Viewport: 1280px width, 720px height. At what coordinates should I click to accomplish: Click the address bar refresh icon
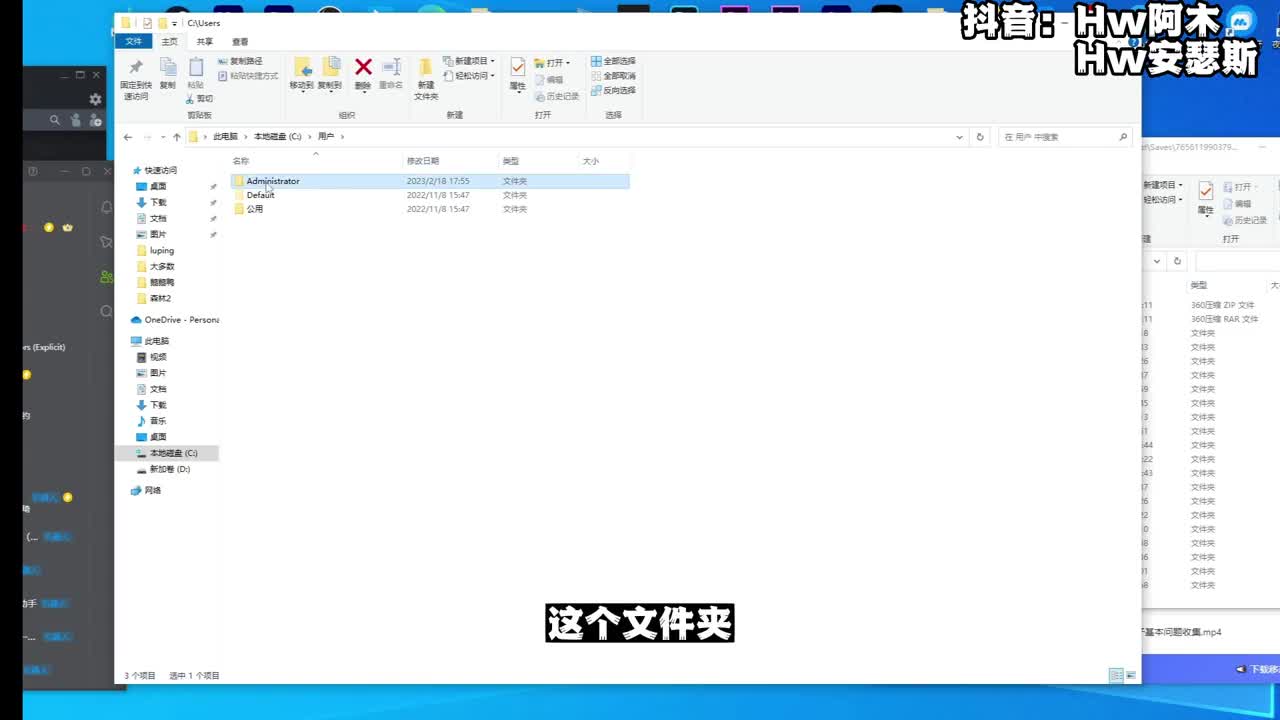pos(980,137)
